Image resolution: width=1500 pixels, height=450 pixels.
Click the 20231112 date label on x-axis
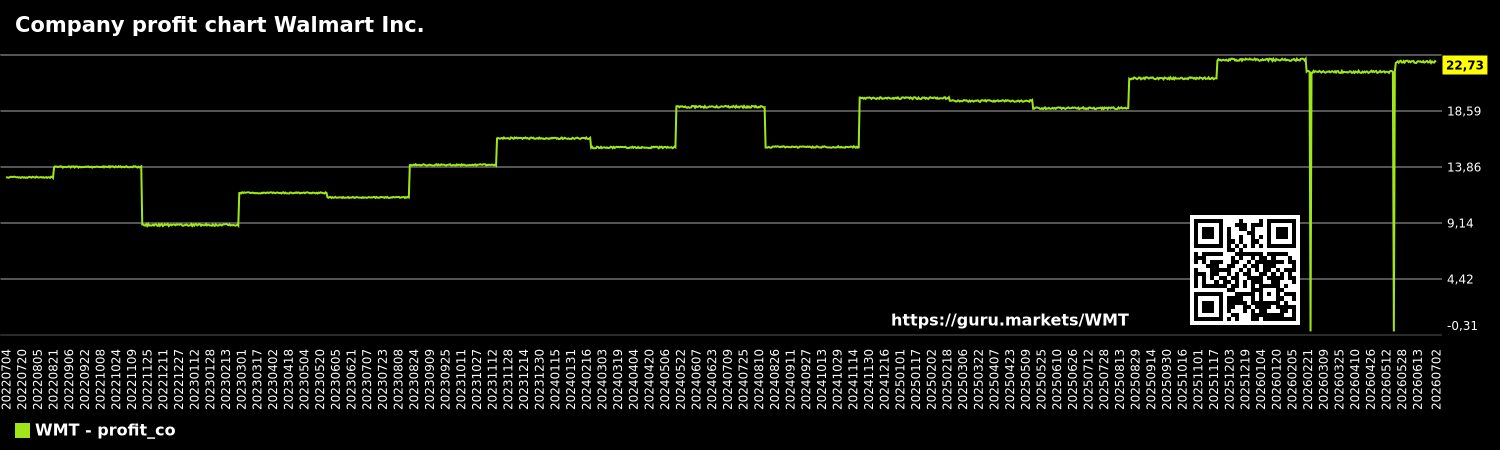493,379
